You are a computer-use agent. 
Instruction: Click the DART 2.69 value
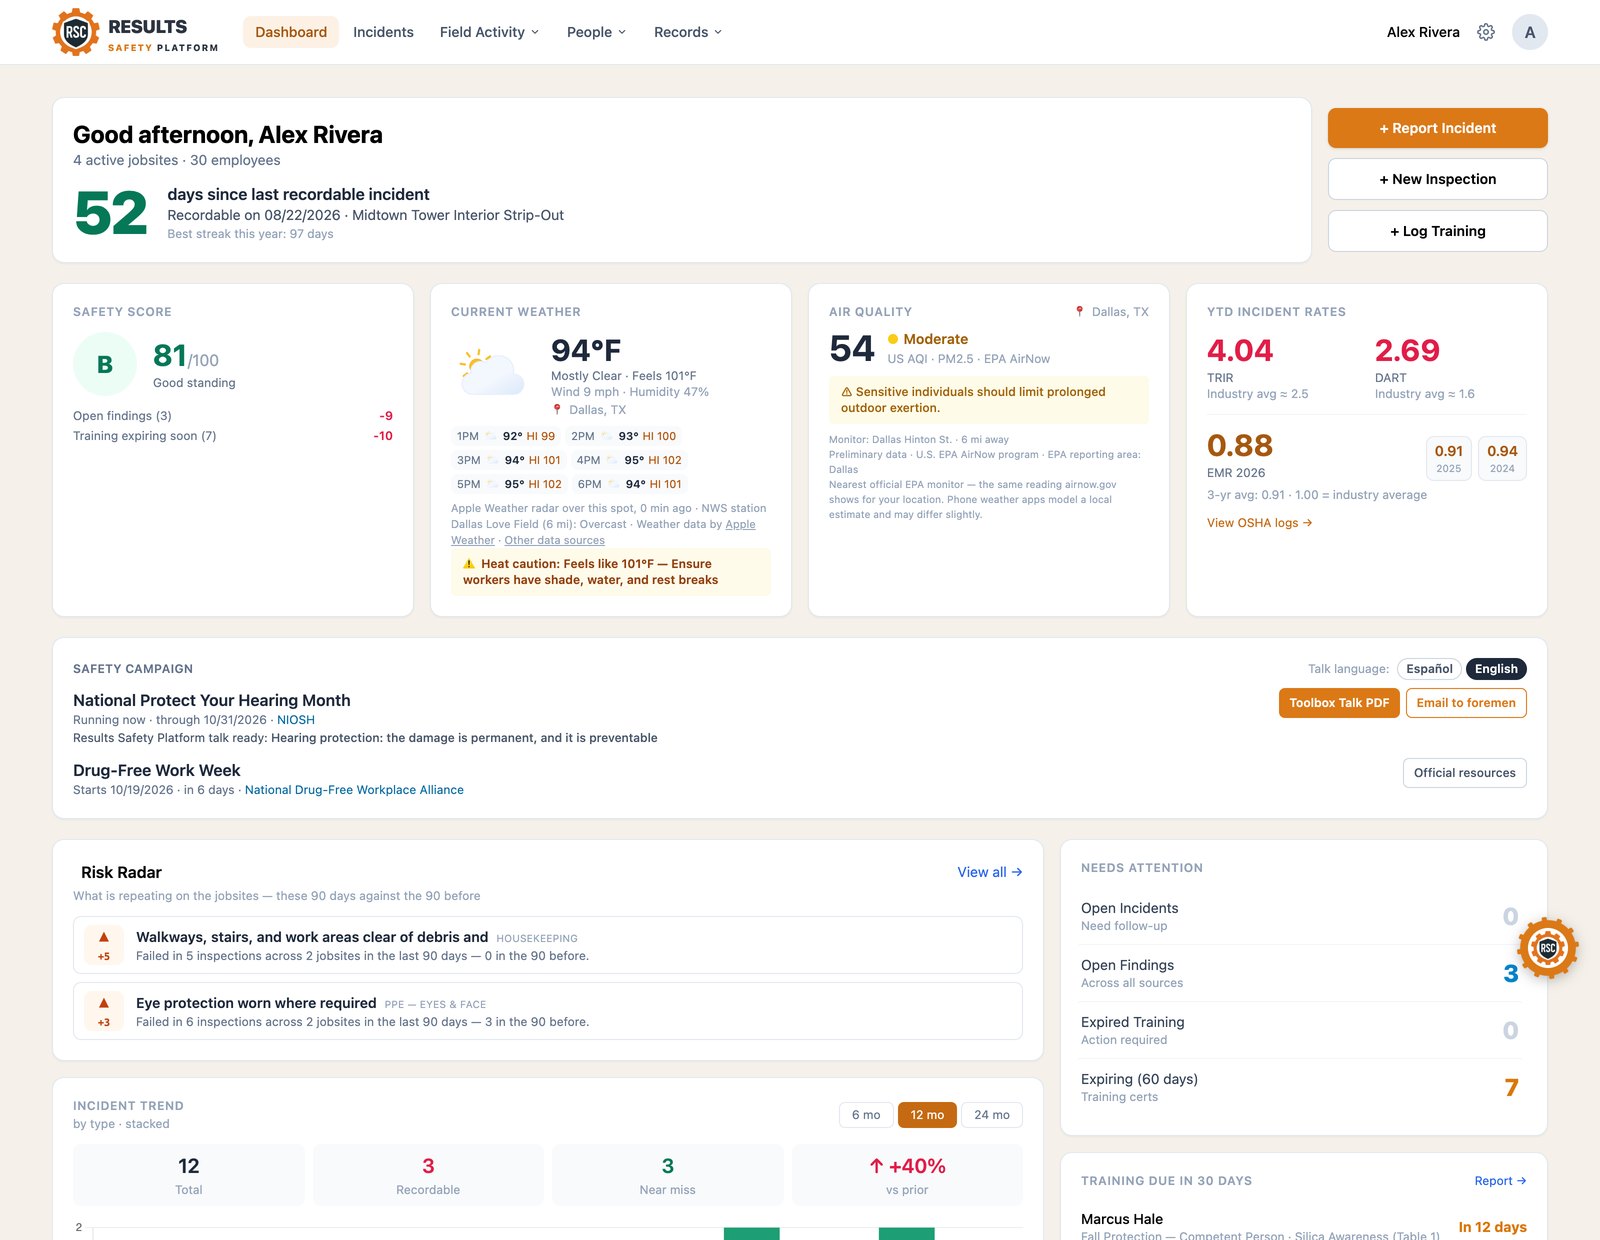(1407, 350)
